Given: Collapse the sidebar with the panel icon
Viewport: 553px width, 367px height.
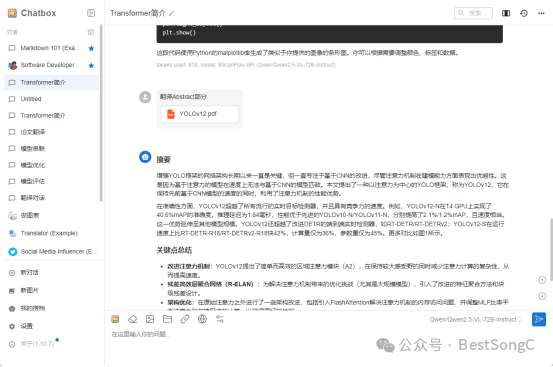Looking at the screenshot, I should [x=91, y=13].
